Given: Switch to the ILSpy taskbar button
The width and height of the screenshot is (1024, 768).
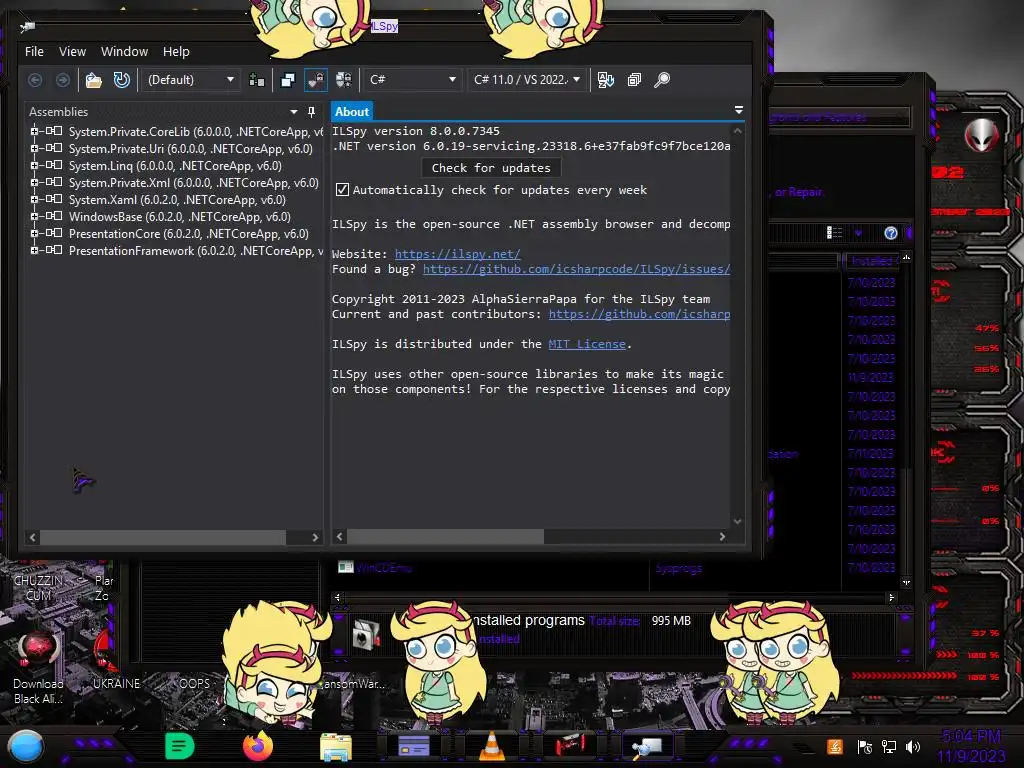Looking at the screenshot, I should (x=648, y=746).
